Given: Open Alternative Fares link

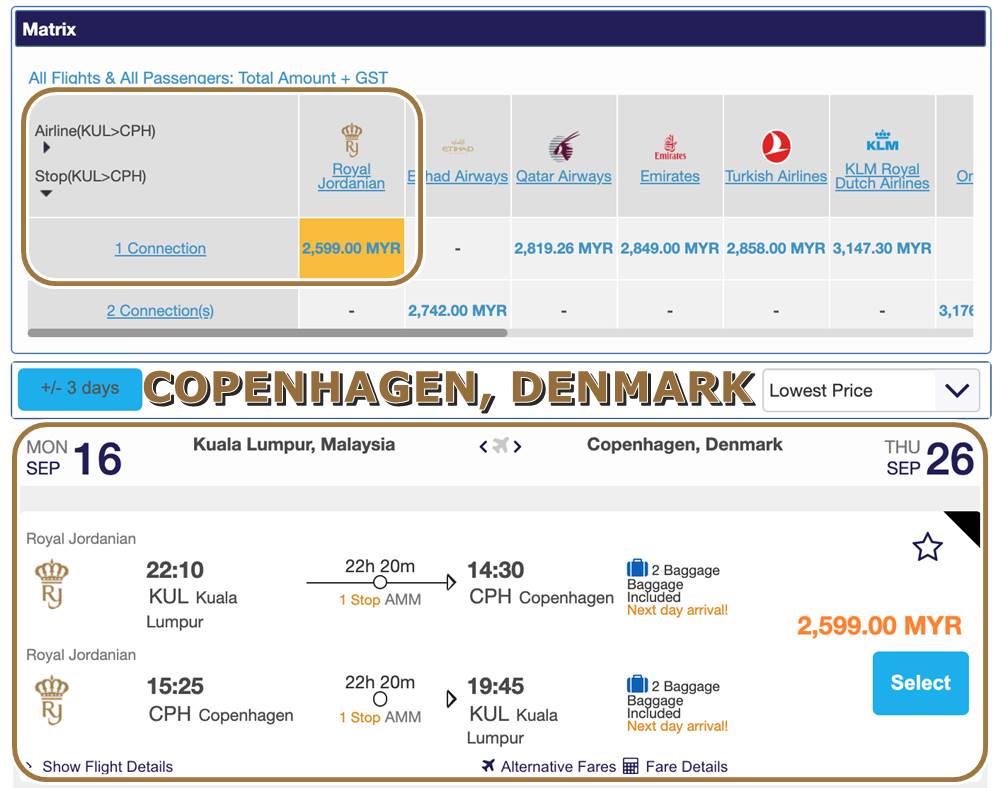Looking at the screenshot, I should click(558, 766).
